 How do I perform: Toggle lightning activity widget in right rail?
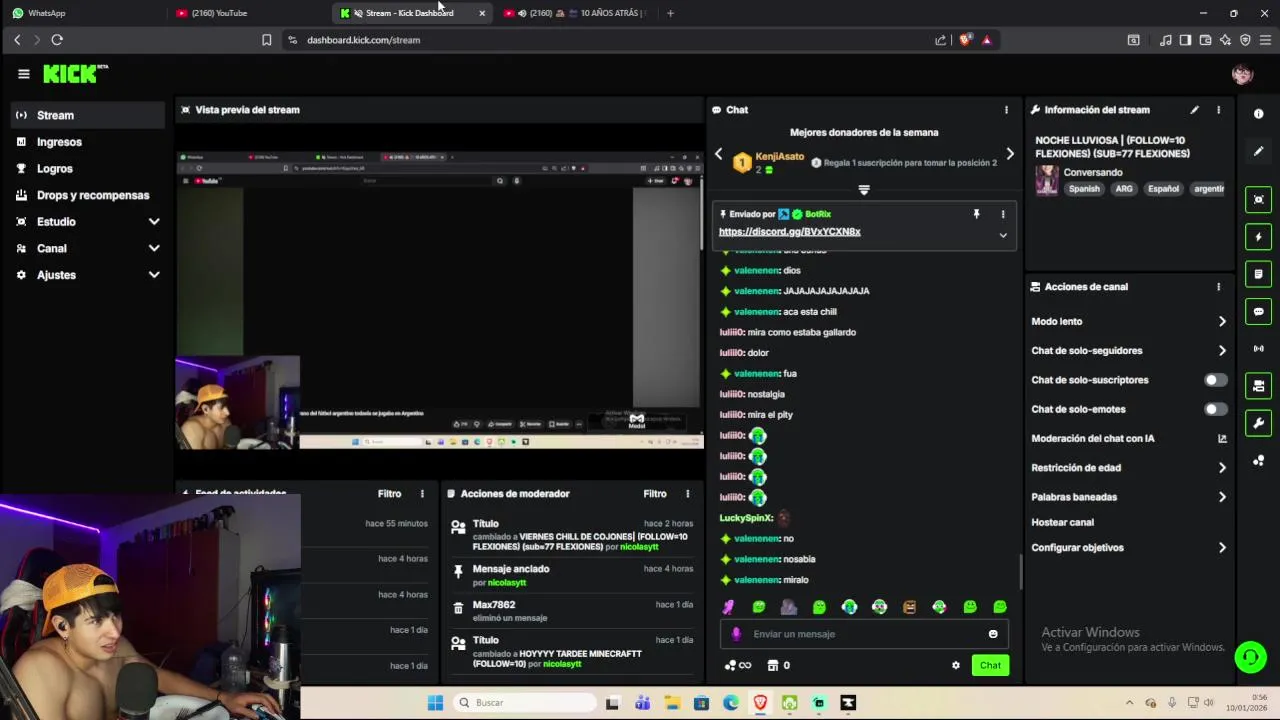coord(1258,237)
